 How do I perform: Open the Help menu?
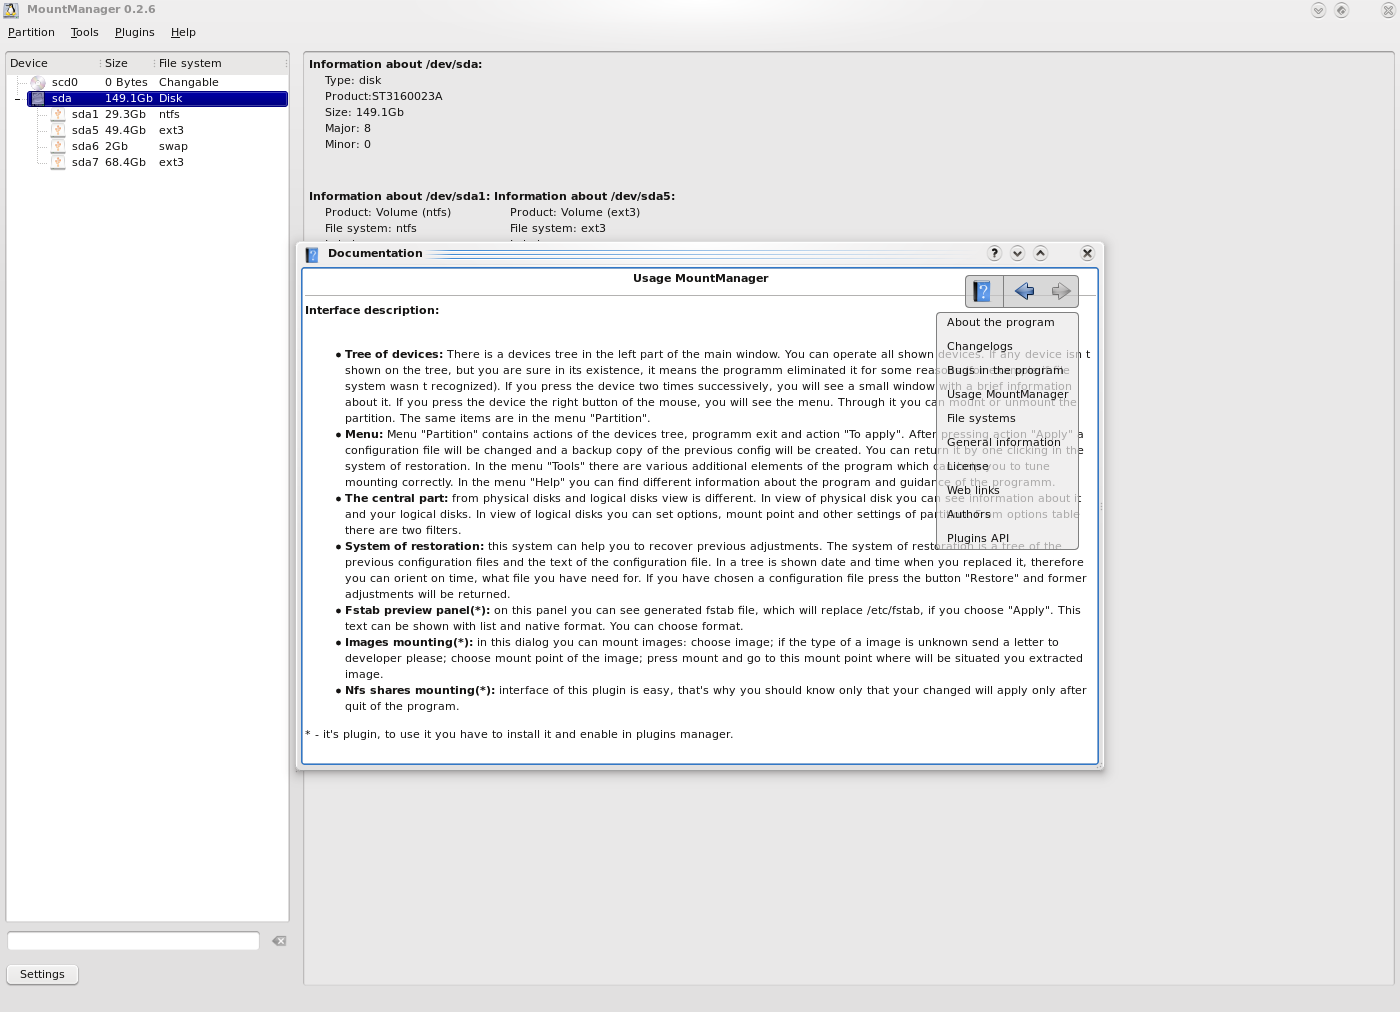(183, 32)
